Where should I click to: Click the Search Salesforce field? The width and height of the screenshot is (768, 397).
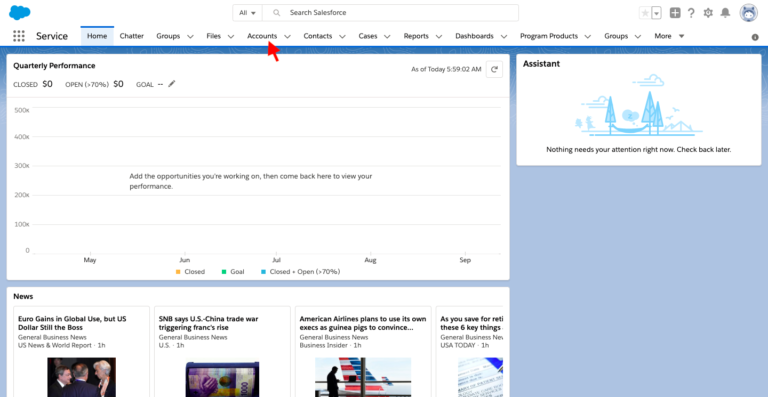pos(390,13)
